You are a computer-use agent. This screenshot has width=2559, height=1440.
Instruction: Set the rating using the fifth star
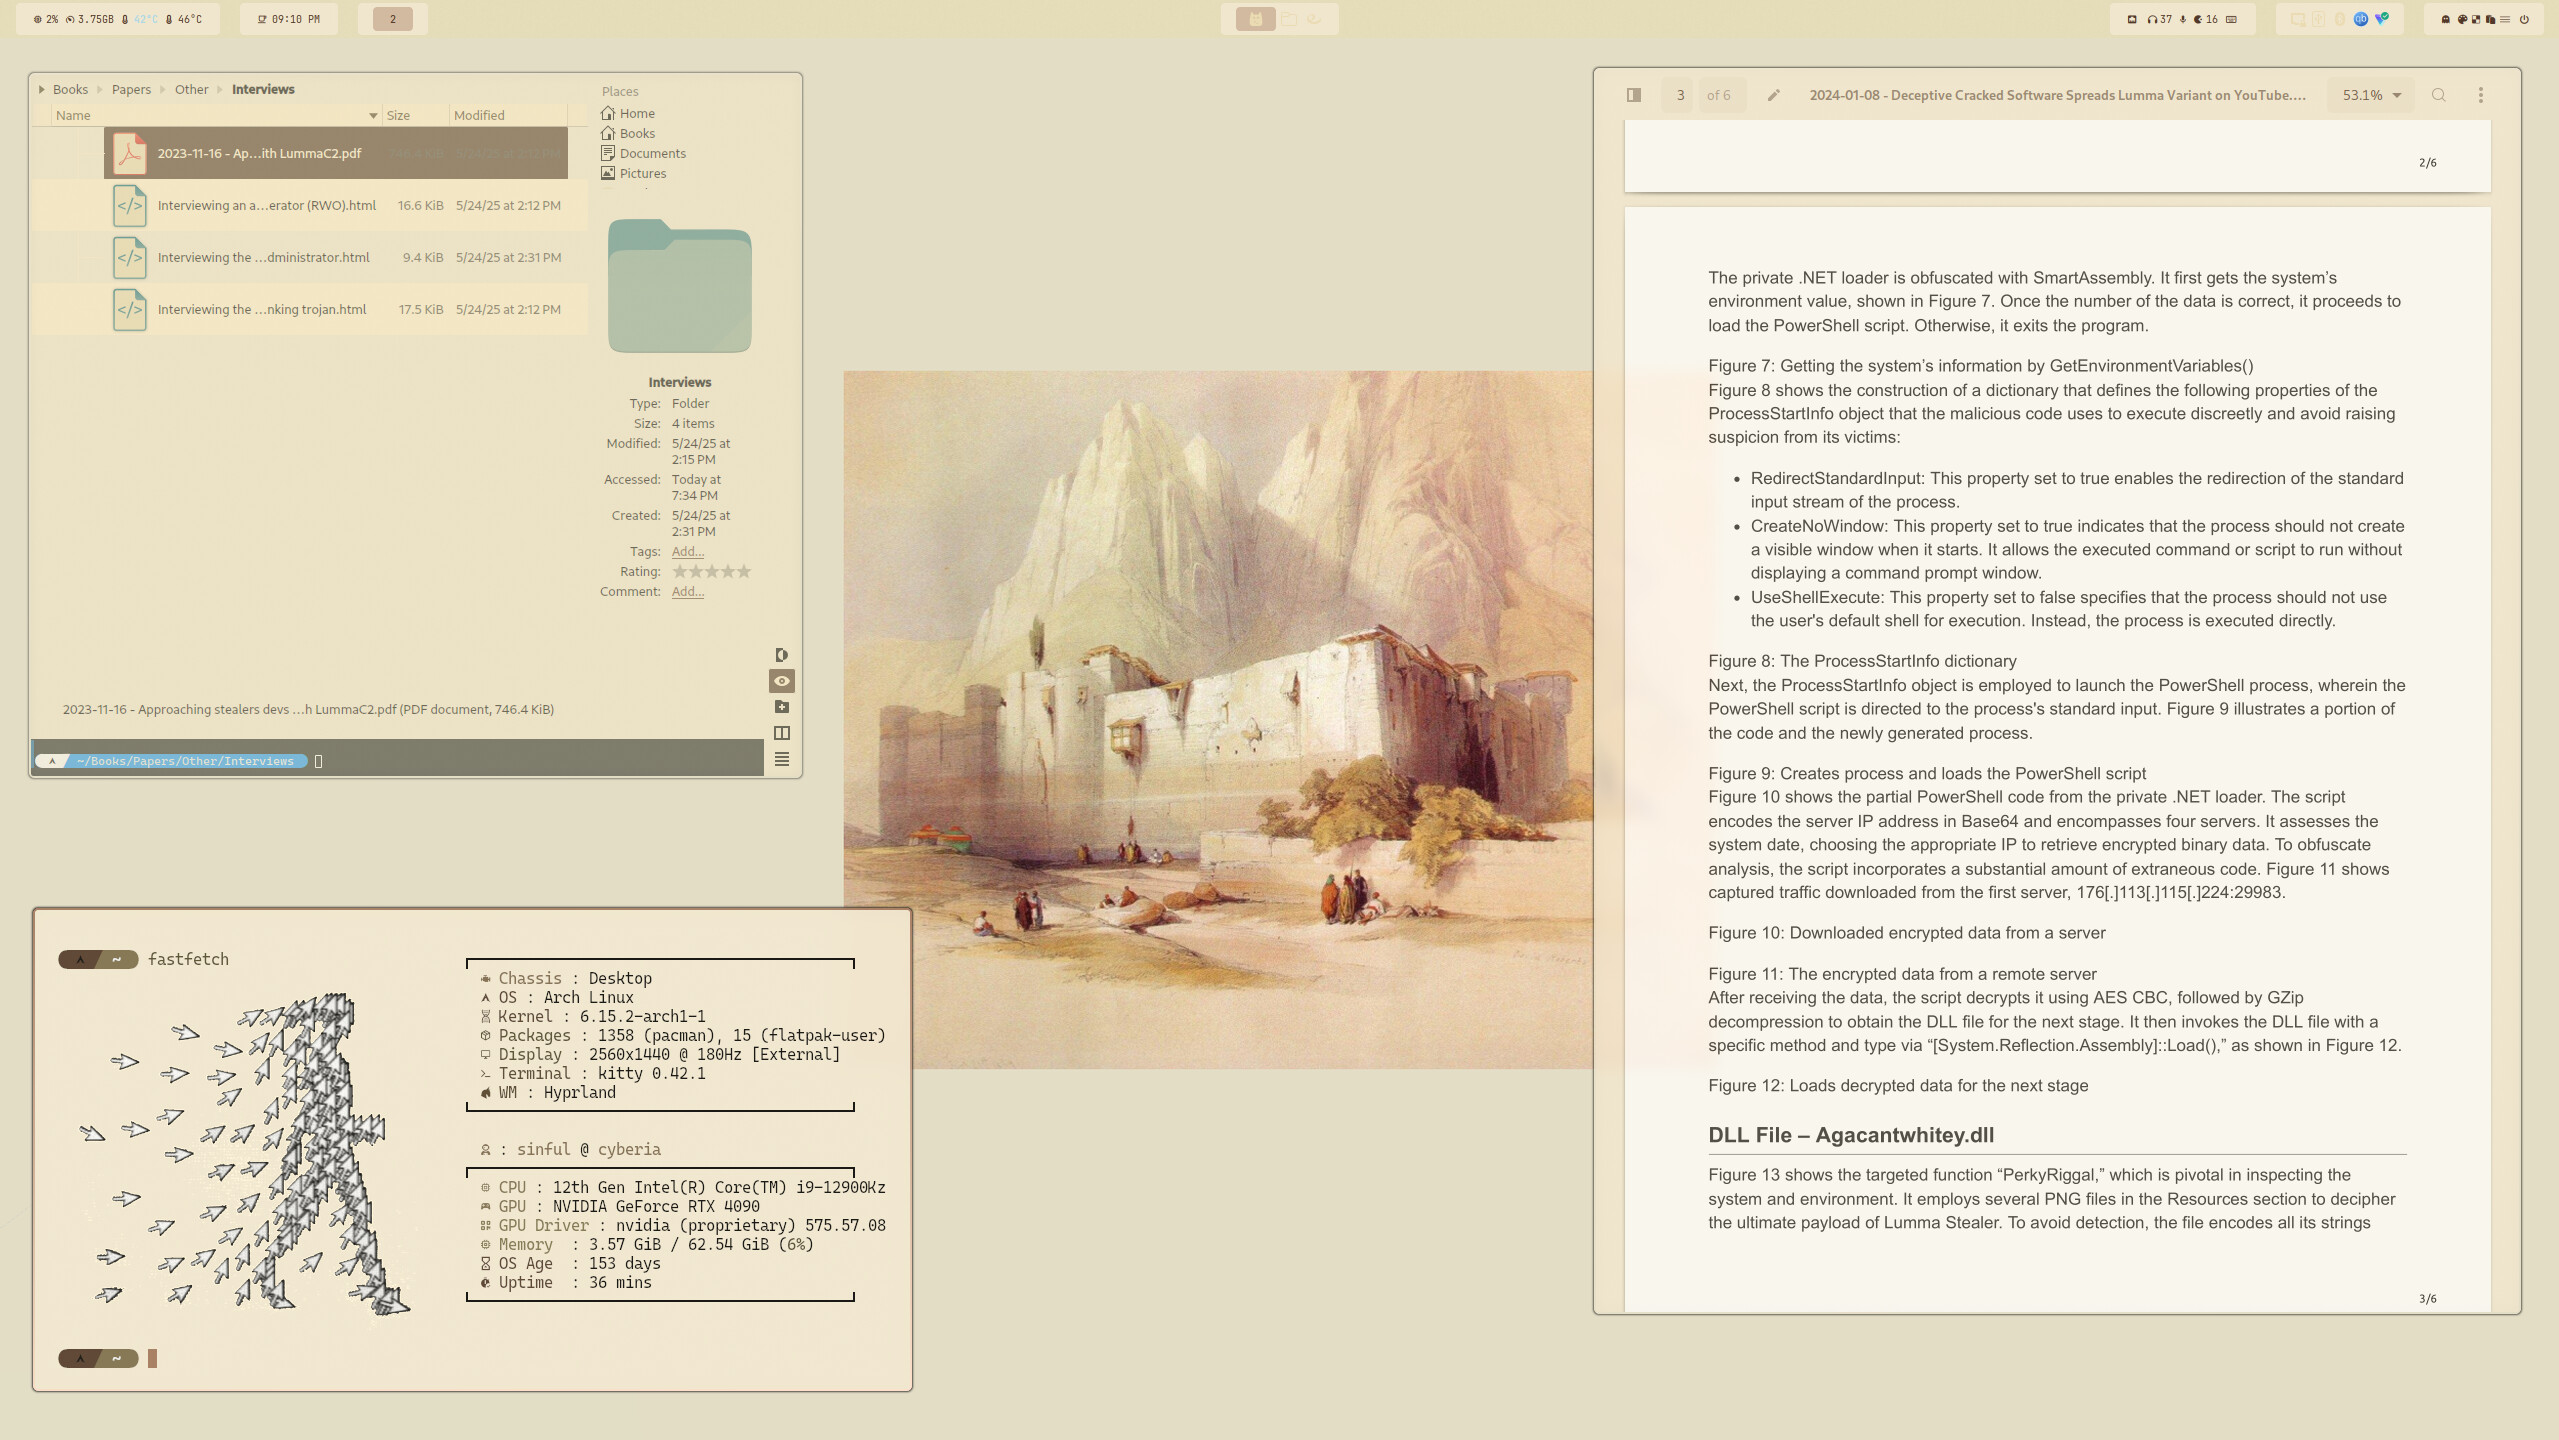point(743,571)
